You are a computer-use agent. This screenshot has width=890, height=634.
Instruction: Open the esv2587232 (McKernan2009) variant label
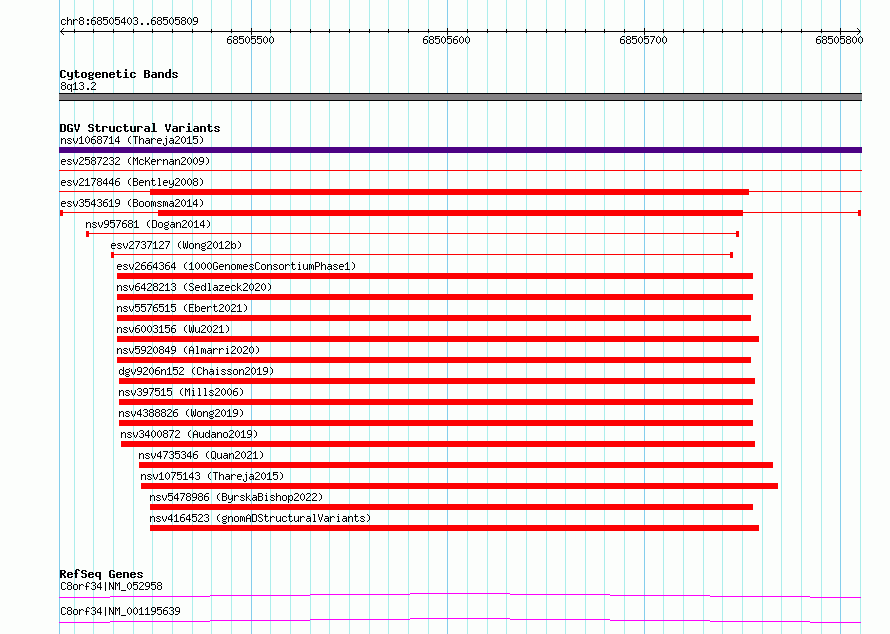pos(135,161)
